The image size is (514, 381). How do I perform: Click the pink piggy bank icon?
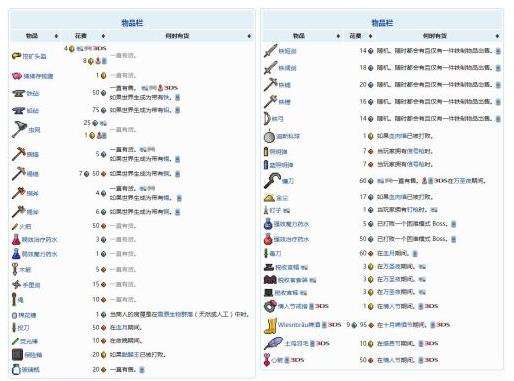tap(17, 76)
